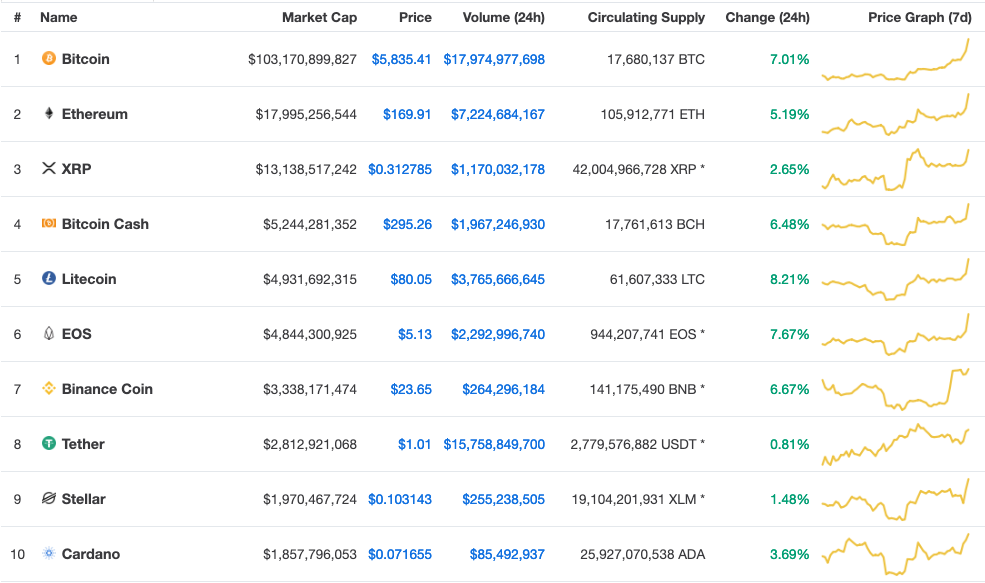The width and height of the screenshot is (985, 583).
Task: View the Binance Coin 7d price graph
Action: coord(896,390)
